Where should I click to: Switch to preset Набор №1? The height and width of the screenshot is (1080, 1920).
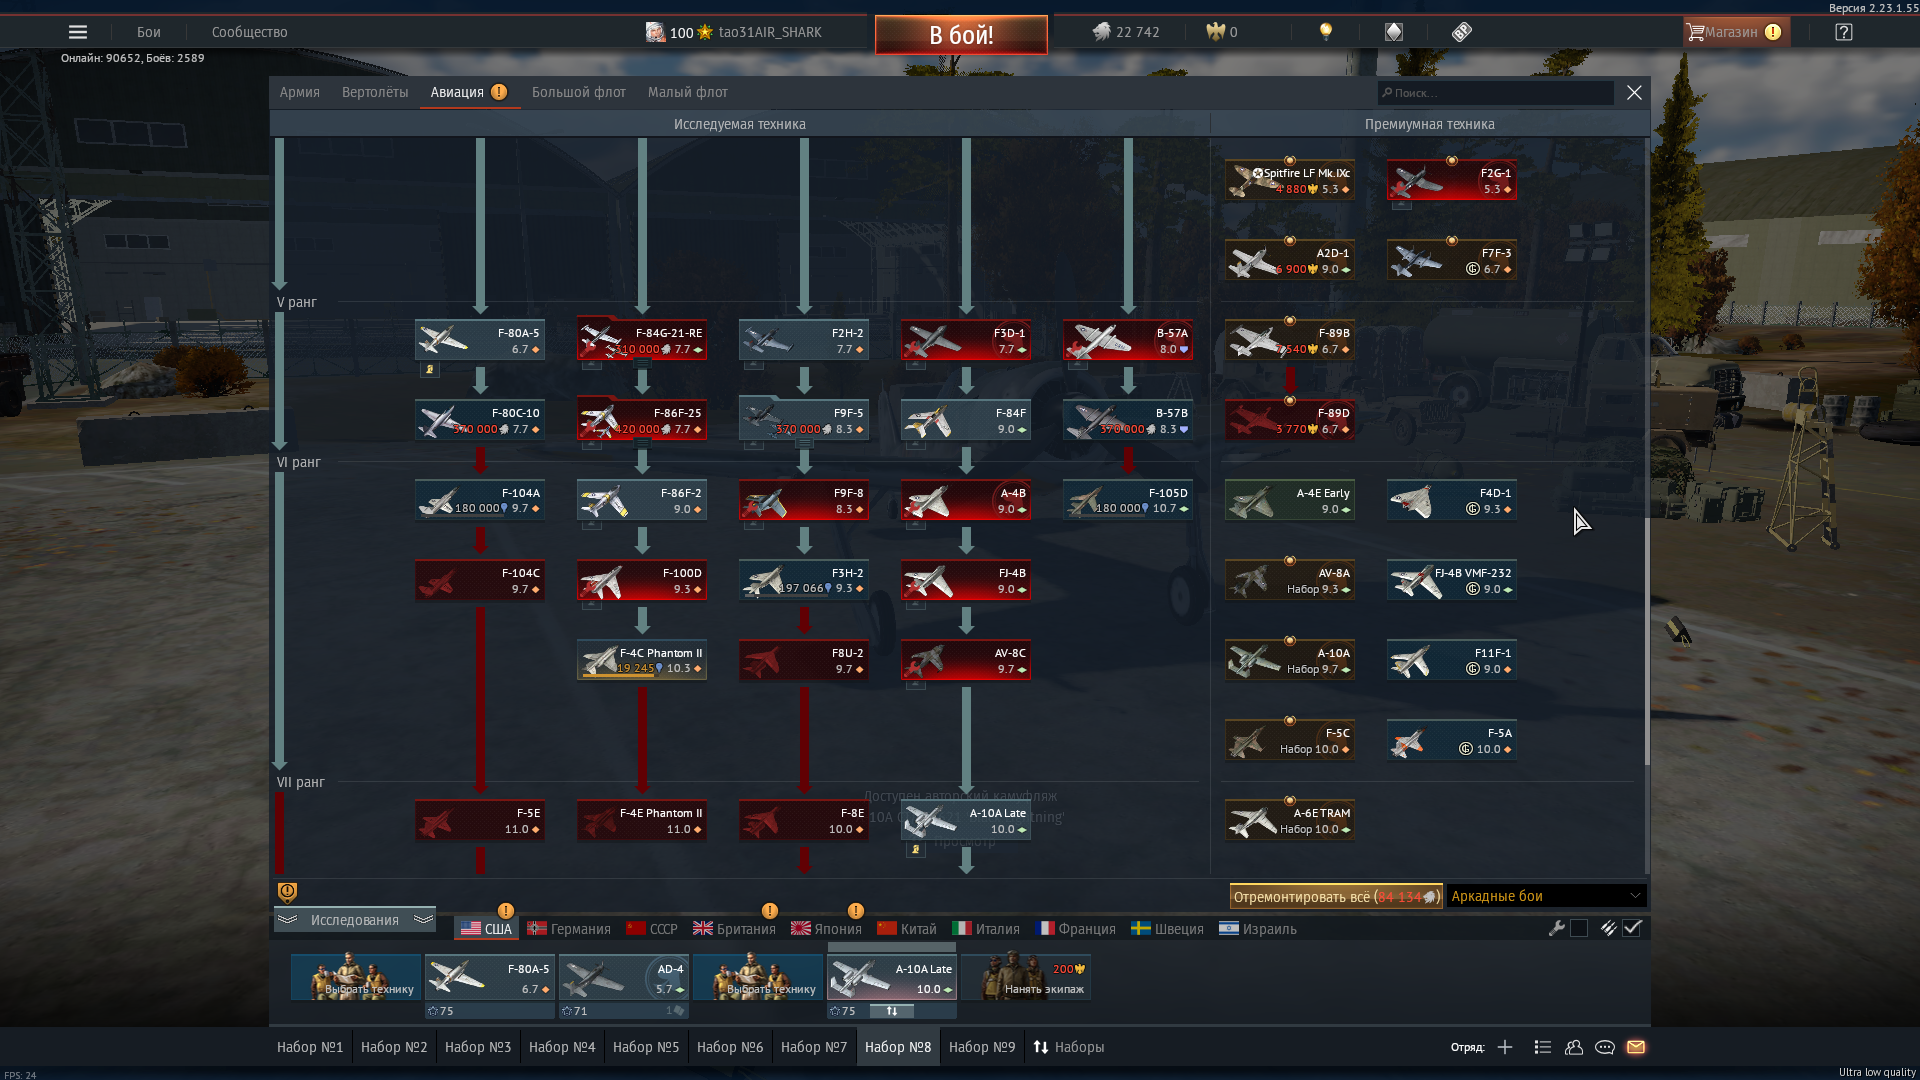[310, 1047]
